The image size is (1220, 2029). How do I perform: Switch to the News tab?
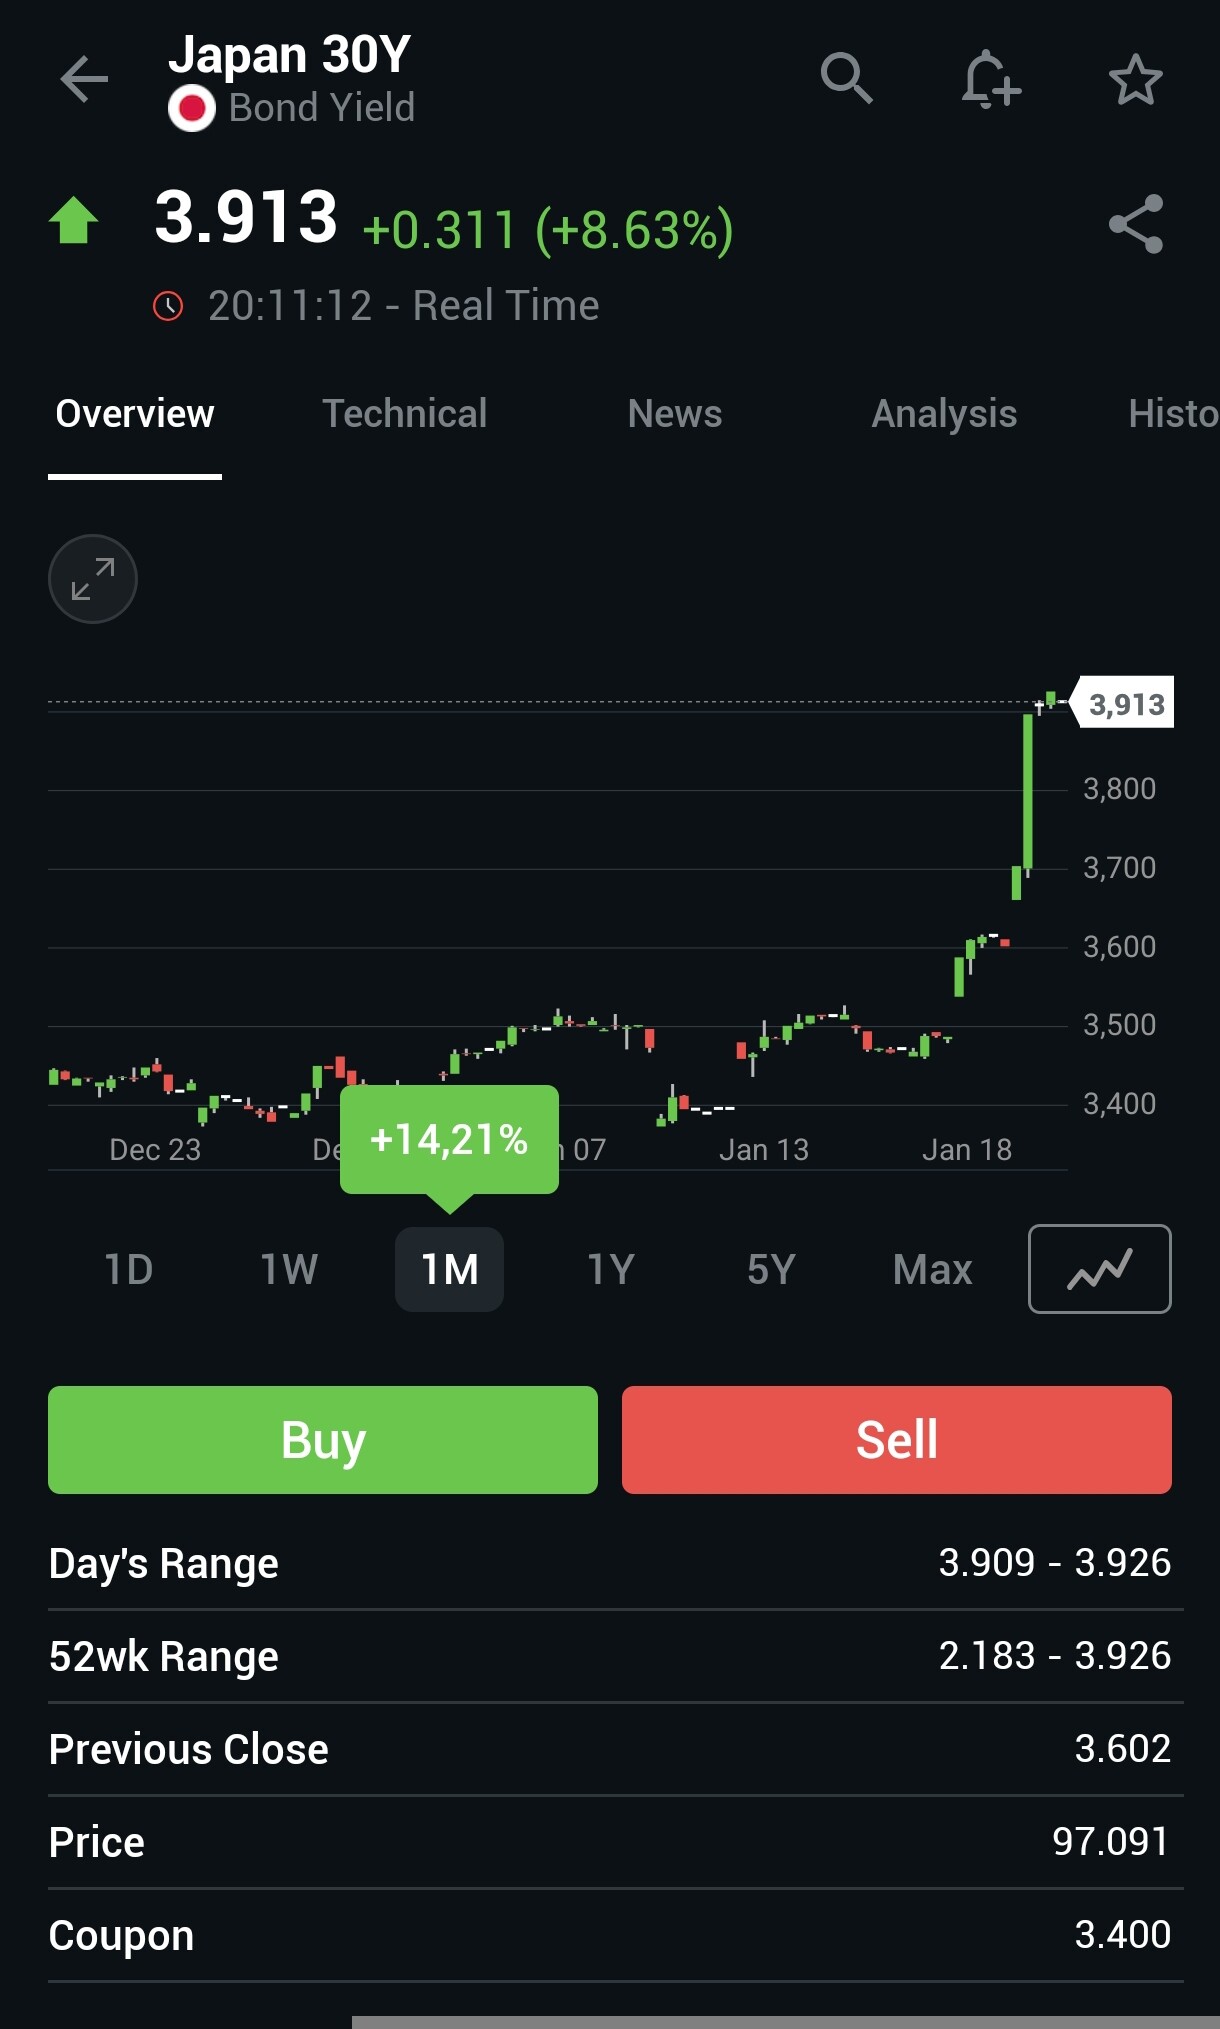[675, 414]
